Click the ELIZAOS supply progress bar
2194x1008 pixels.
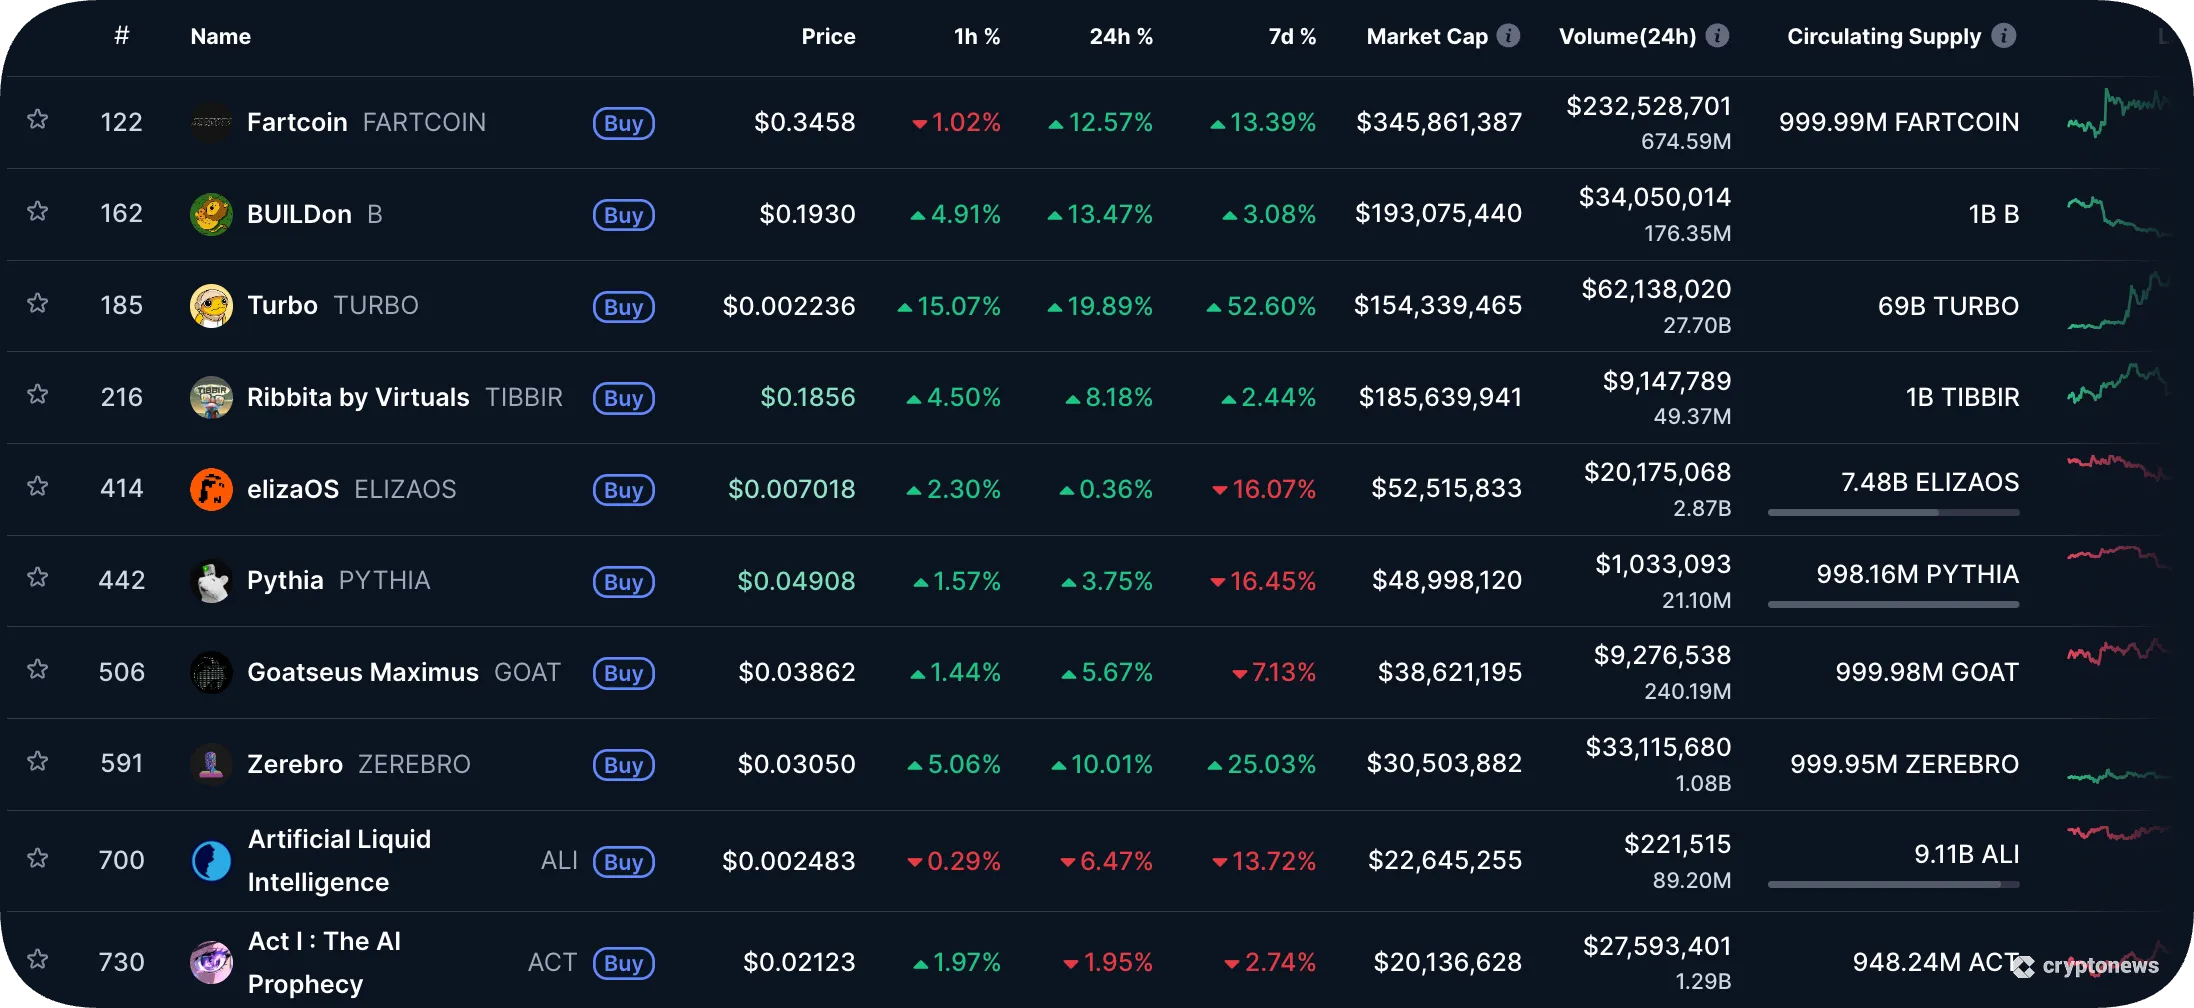(x=1893, y=511)
